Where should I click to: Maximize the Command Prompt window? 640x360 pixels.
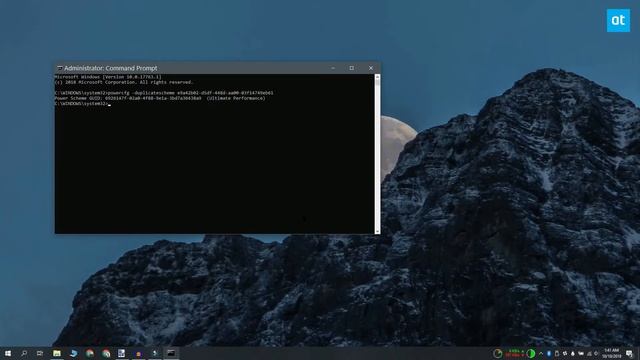pyautogui.click(x=352, y=68)
